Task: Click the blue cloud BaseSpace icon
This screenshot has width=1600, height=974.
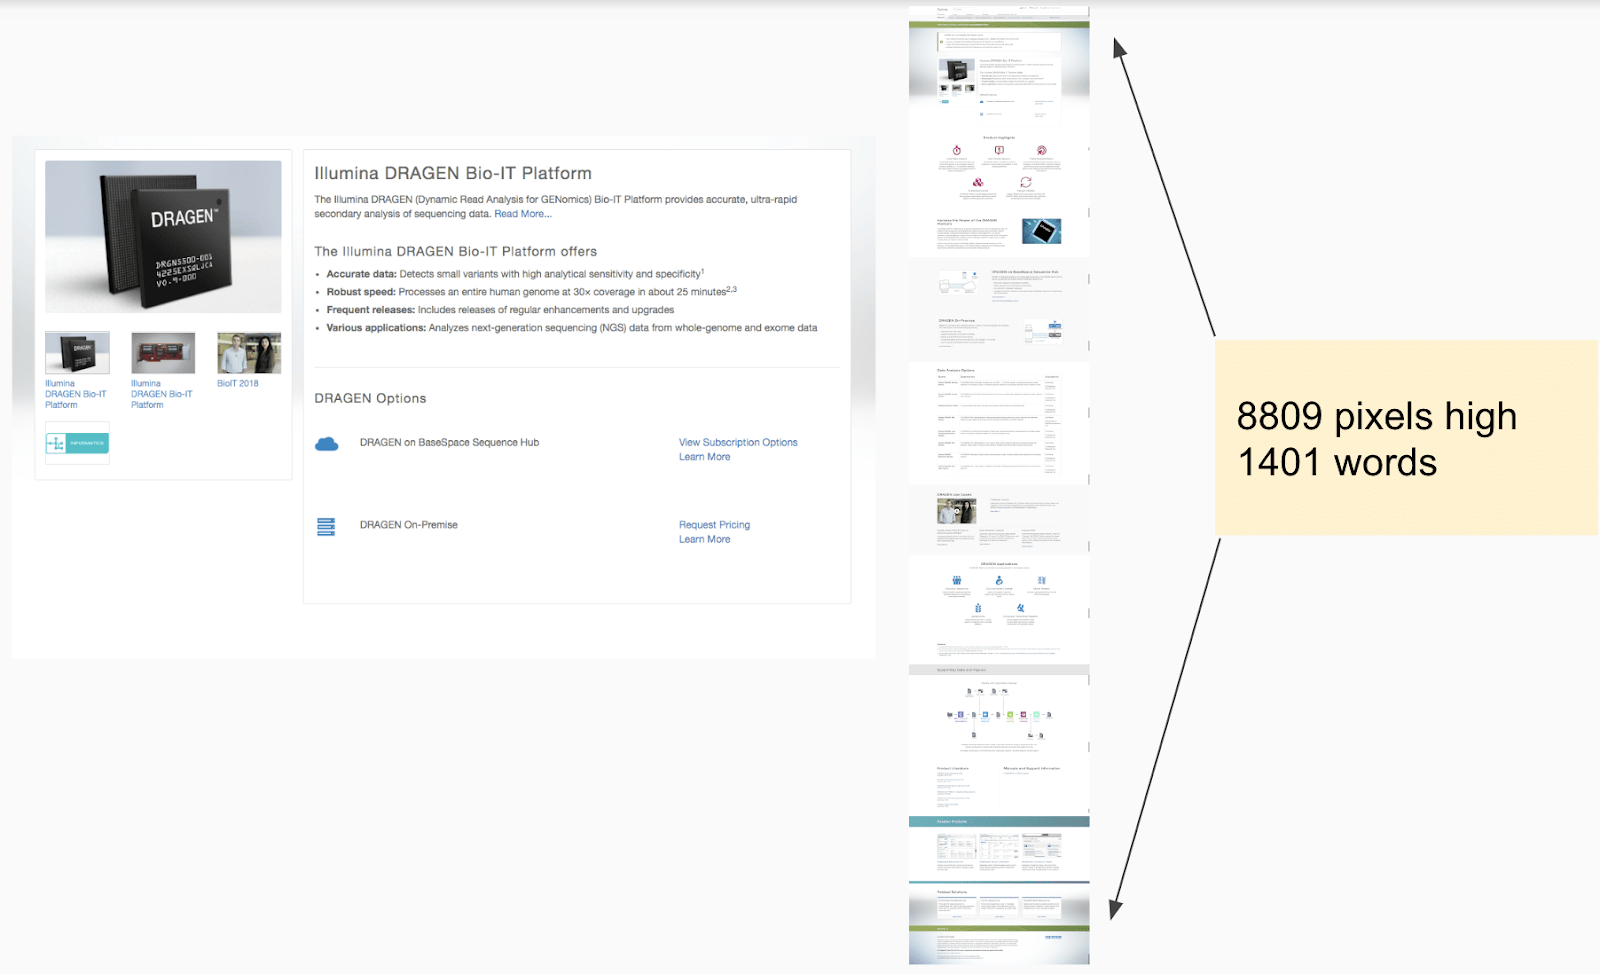Action: point(327,444)
